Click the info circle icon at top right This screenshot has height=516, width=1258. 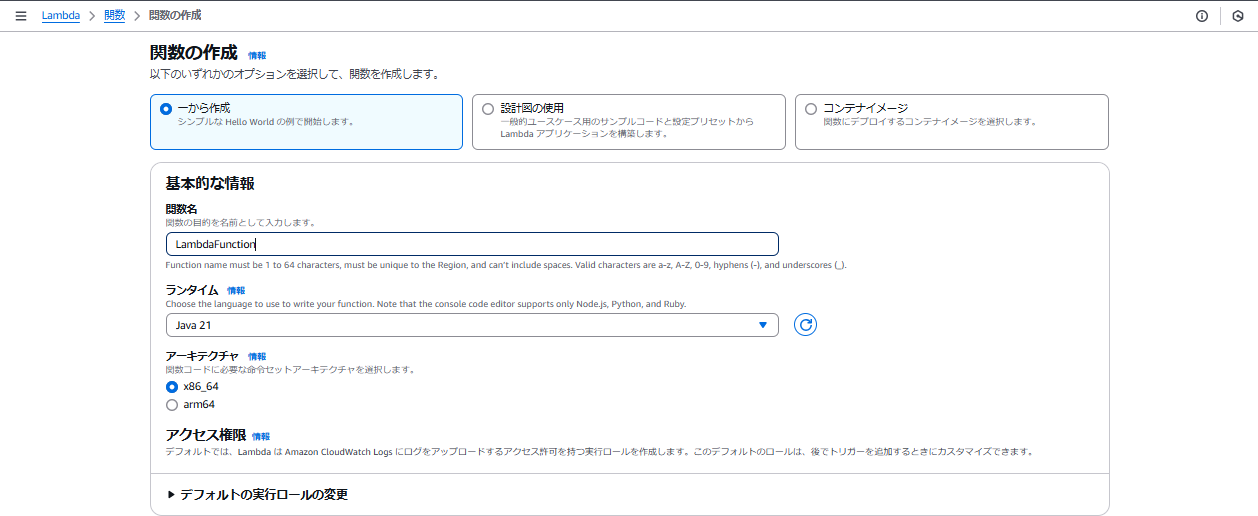(x=1202, y=16)
